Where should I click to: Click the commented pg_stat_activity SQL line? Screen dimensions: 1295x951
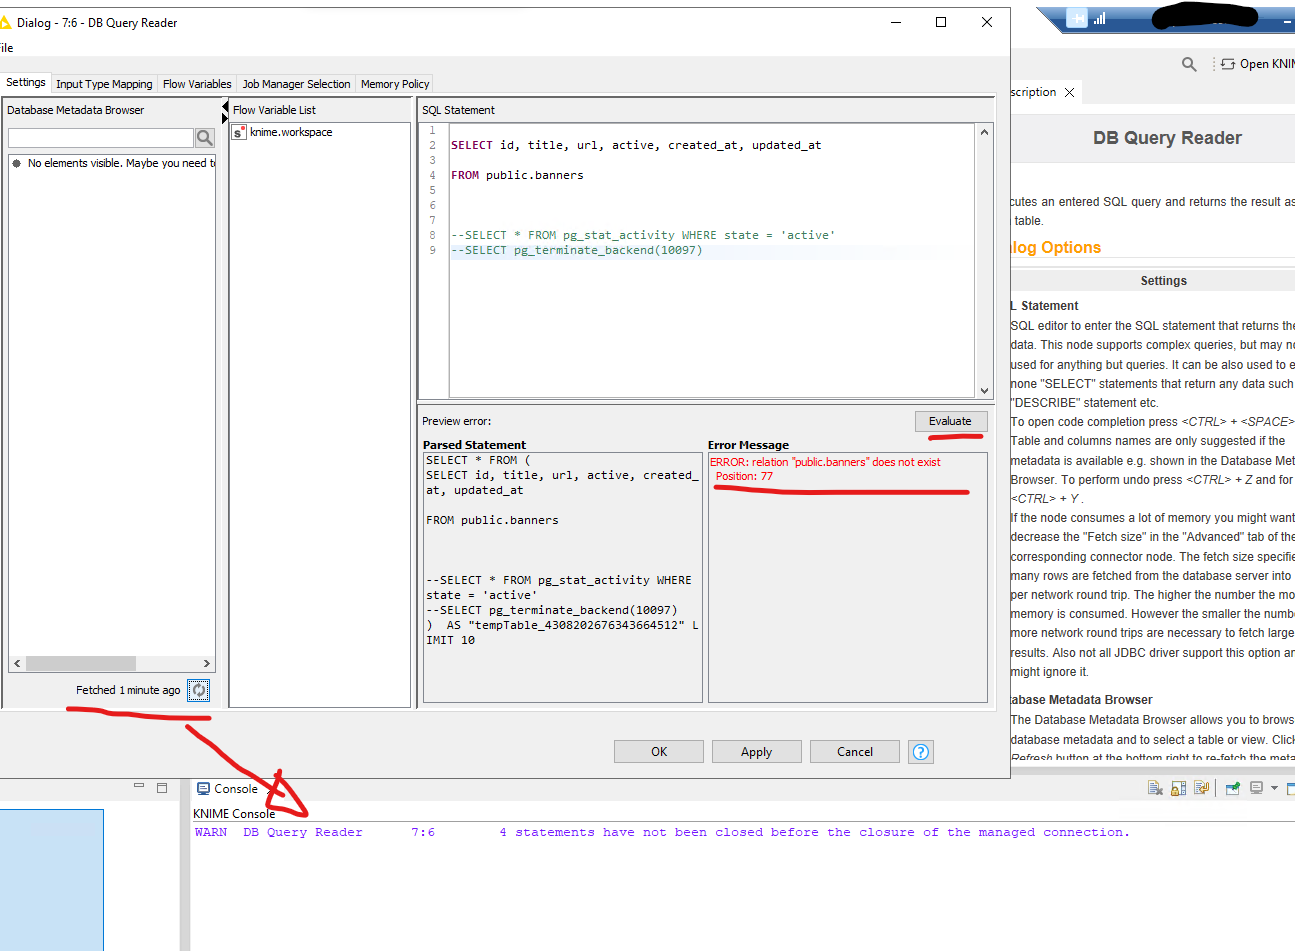pos(643,235)
